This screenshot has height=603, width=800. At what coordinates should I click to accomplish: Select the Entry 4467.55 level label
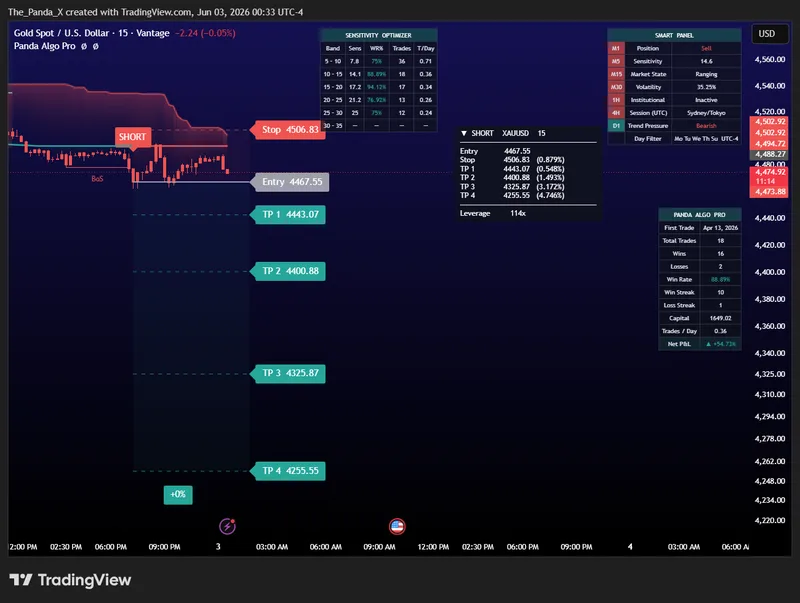coord(291,182)
